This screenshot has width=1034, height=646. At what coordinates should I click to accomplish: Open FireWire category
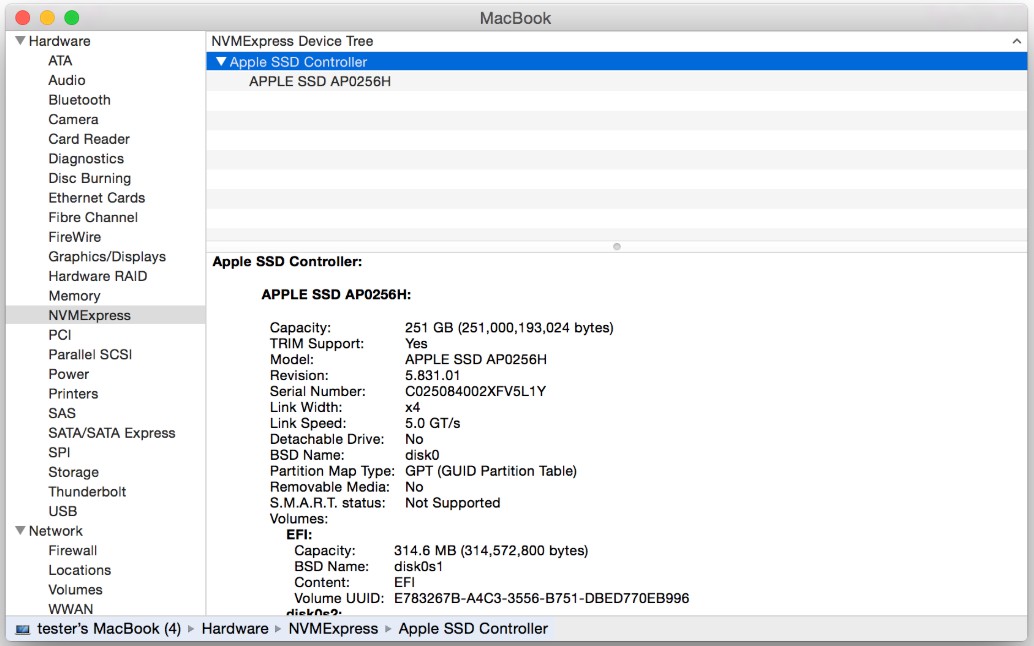pos(75,237)
